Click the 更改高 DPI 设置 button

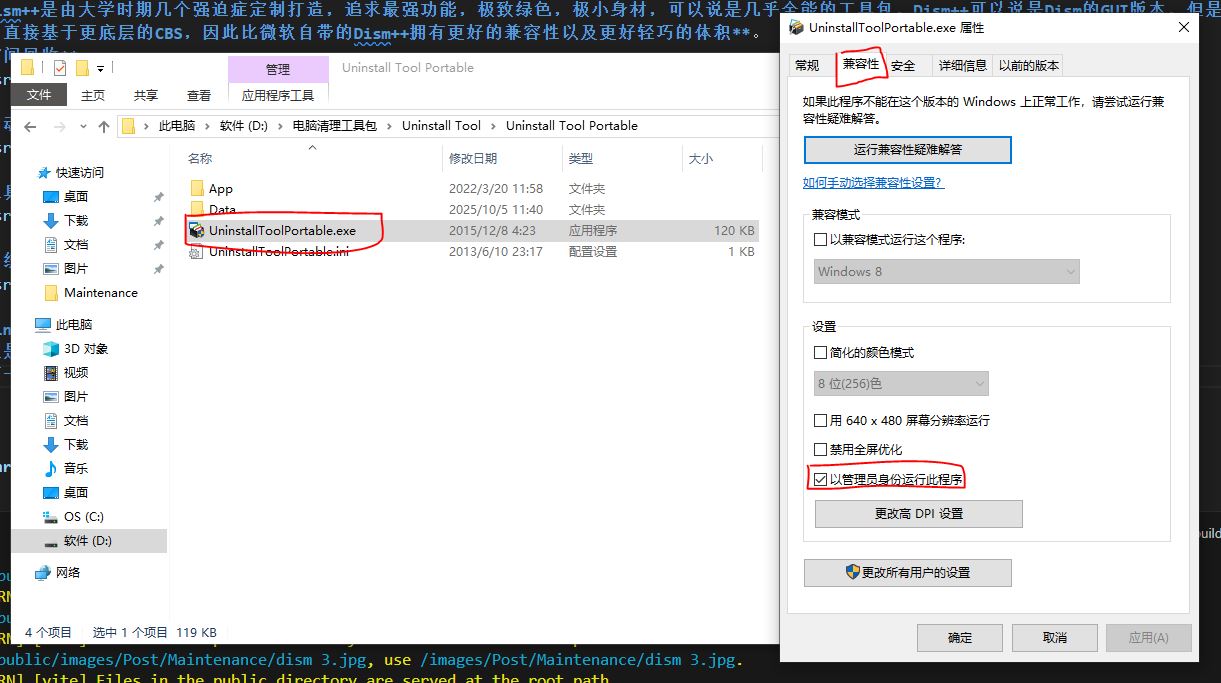[x=918, y=514]
